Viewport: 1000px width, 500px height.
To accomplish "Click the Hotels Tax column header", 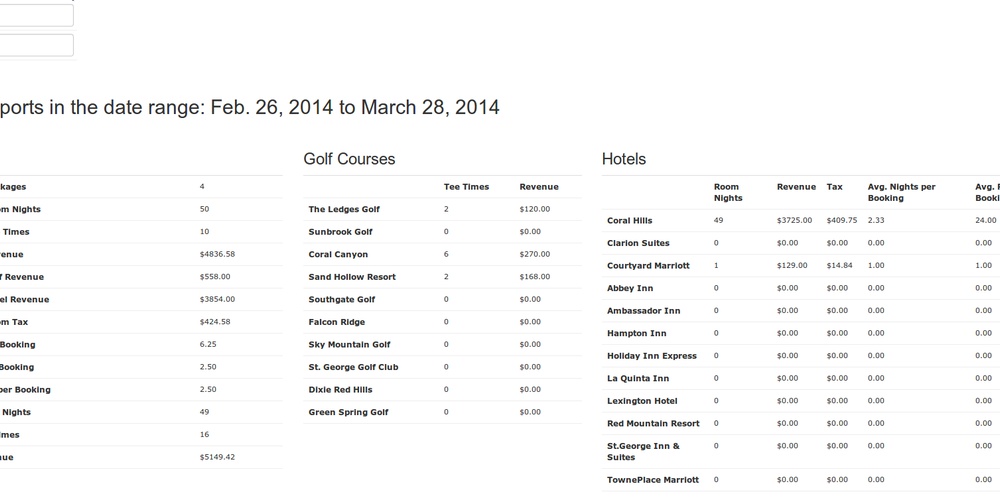I will 834,187.
